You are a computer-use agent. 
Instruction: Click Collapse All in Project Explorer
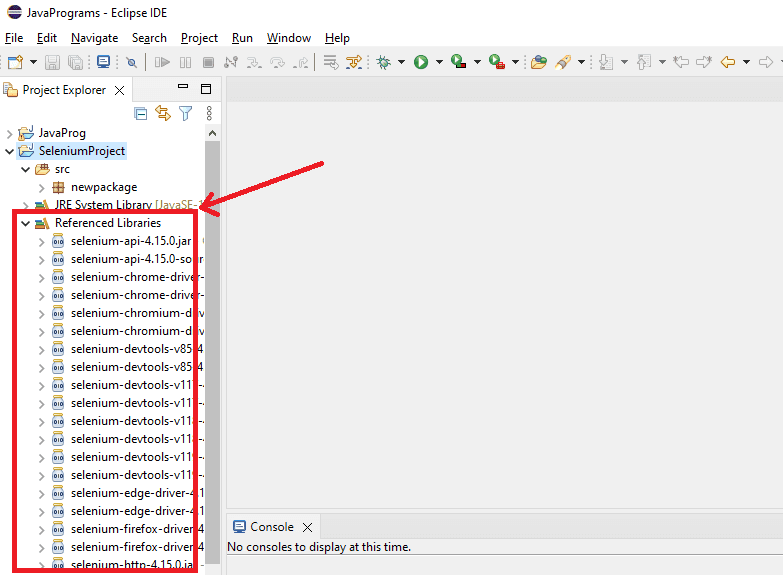141,113
